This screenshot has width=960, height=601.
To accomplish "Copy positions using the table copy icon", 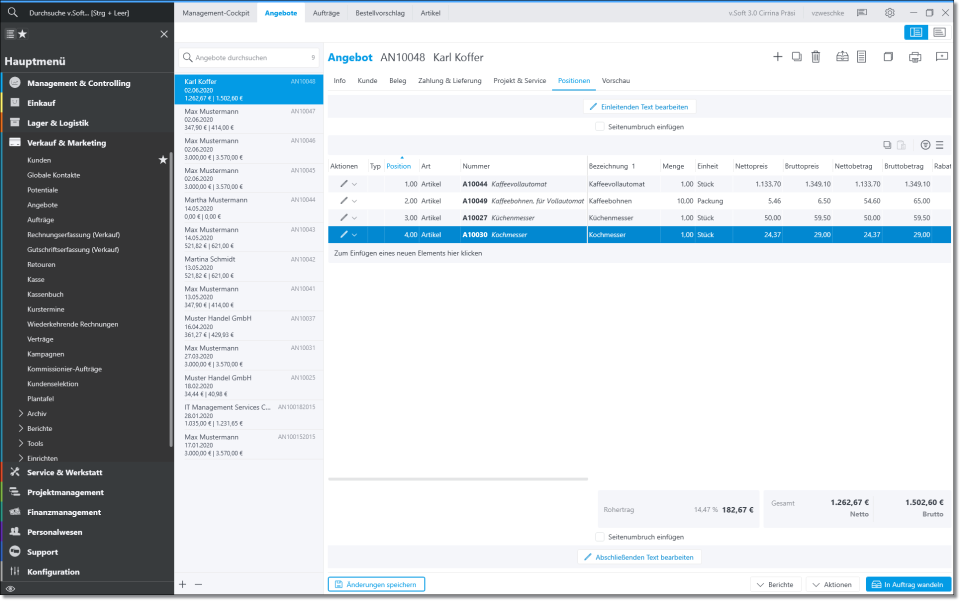I will pos(887,145).
